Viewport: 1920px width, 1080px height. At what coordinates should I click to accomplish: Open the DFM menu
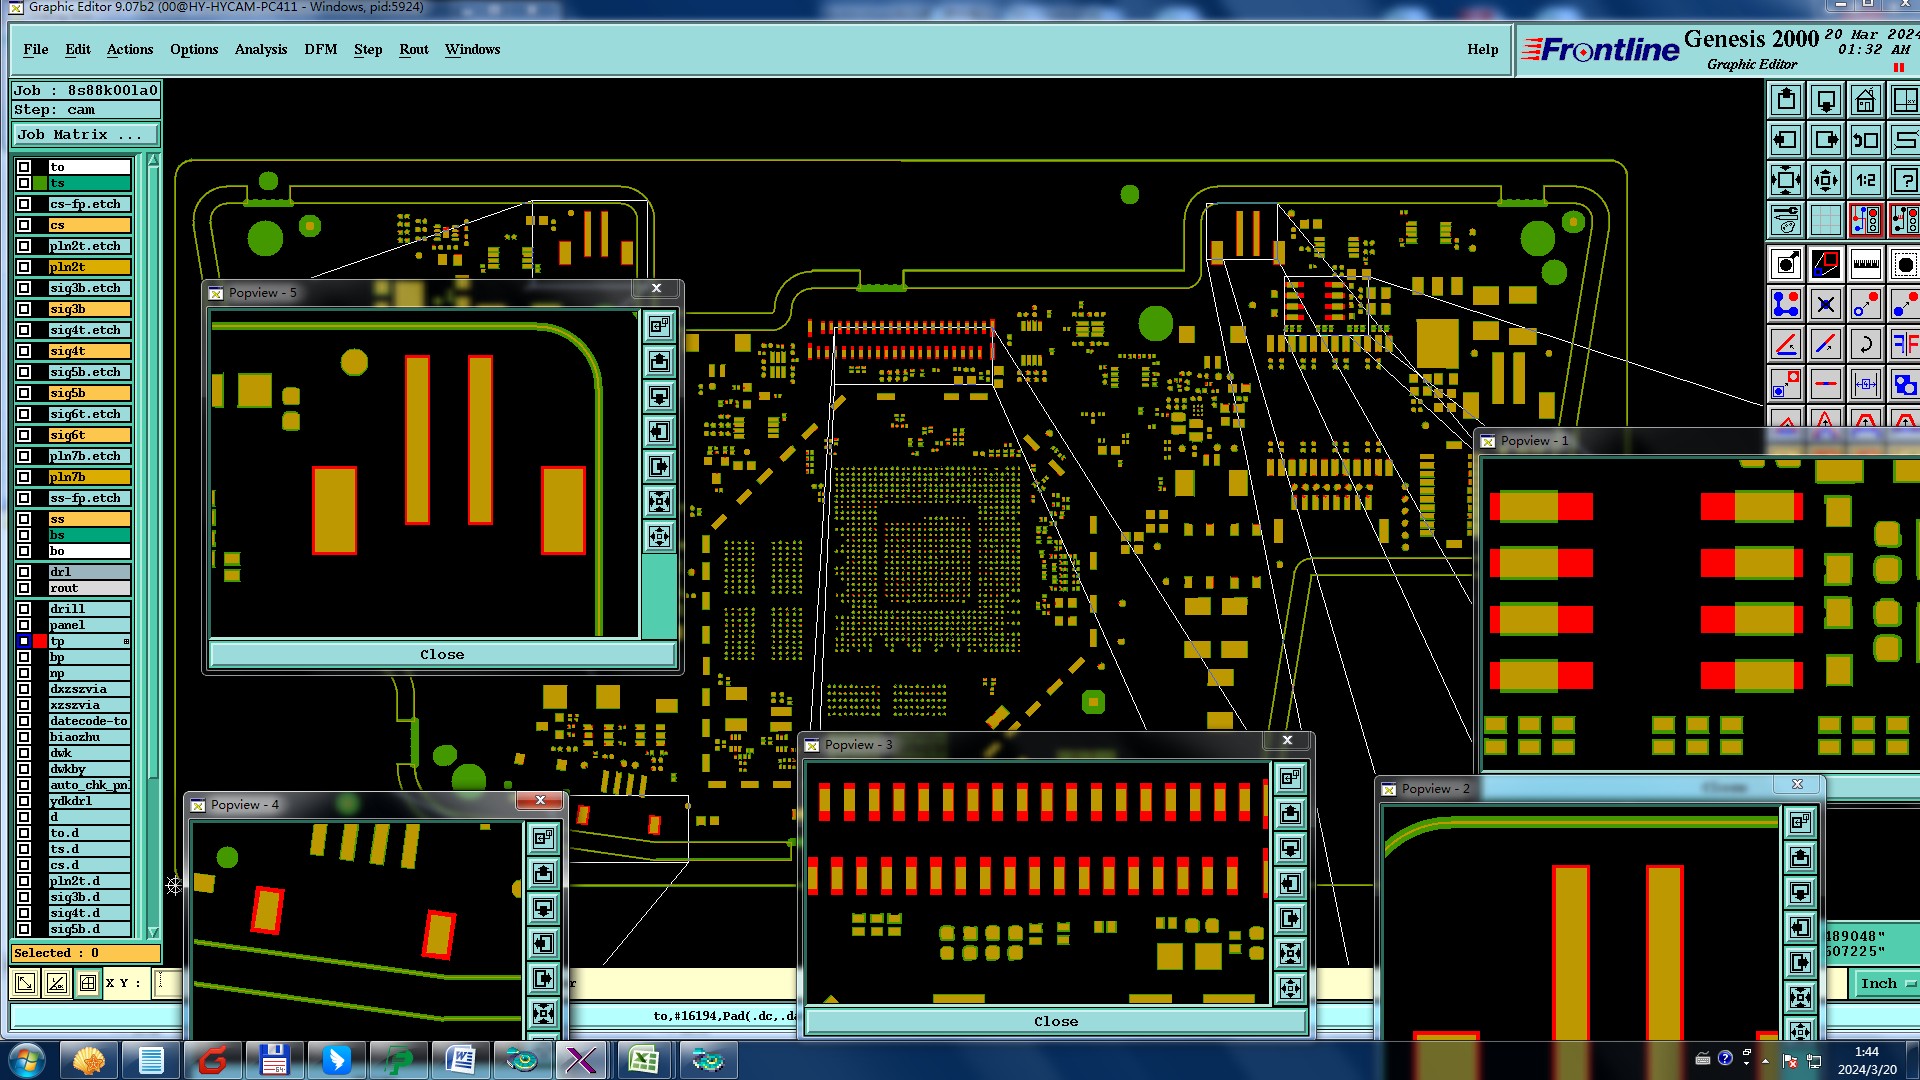click(x=320, y=49)
